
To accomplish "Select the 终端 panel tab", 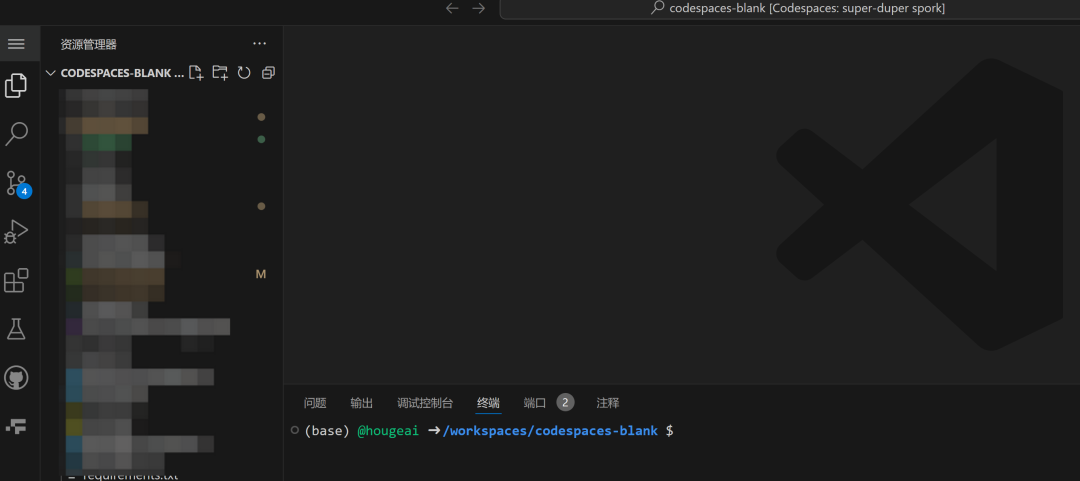I will click(488, 403).
